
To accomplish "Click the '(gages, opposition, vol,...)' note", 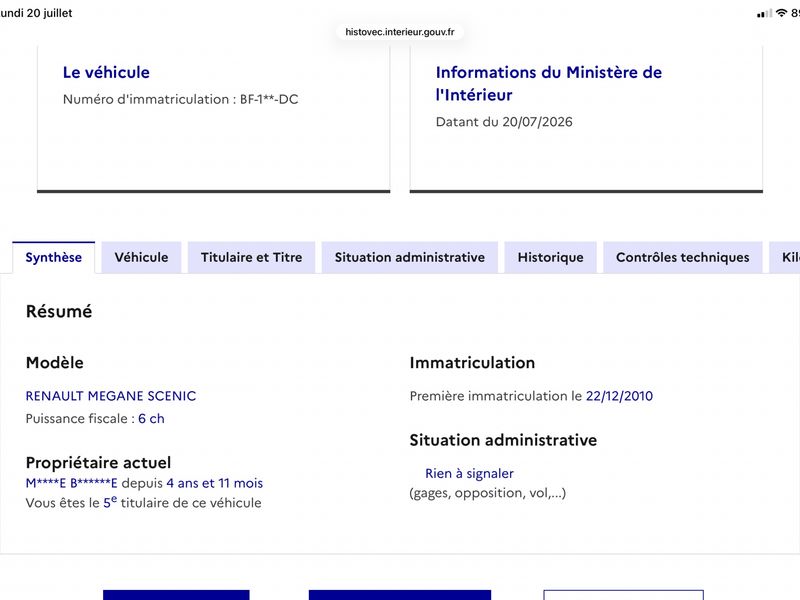I will (488, 493).
